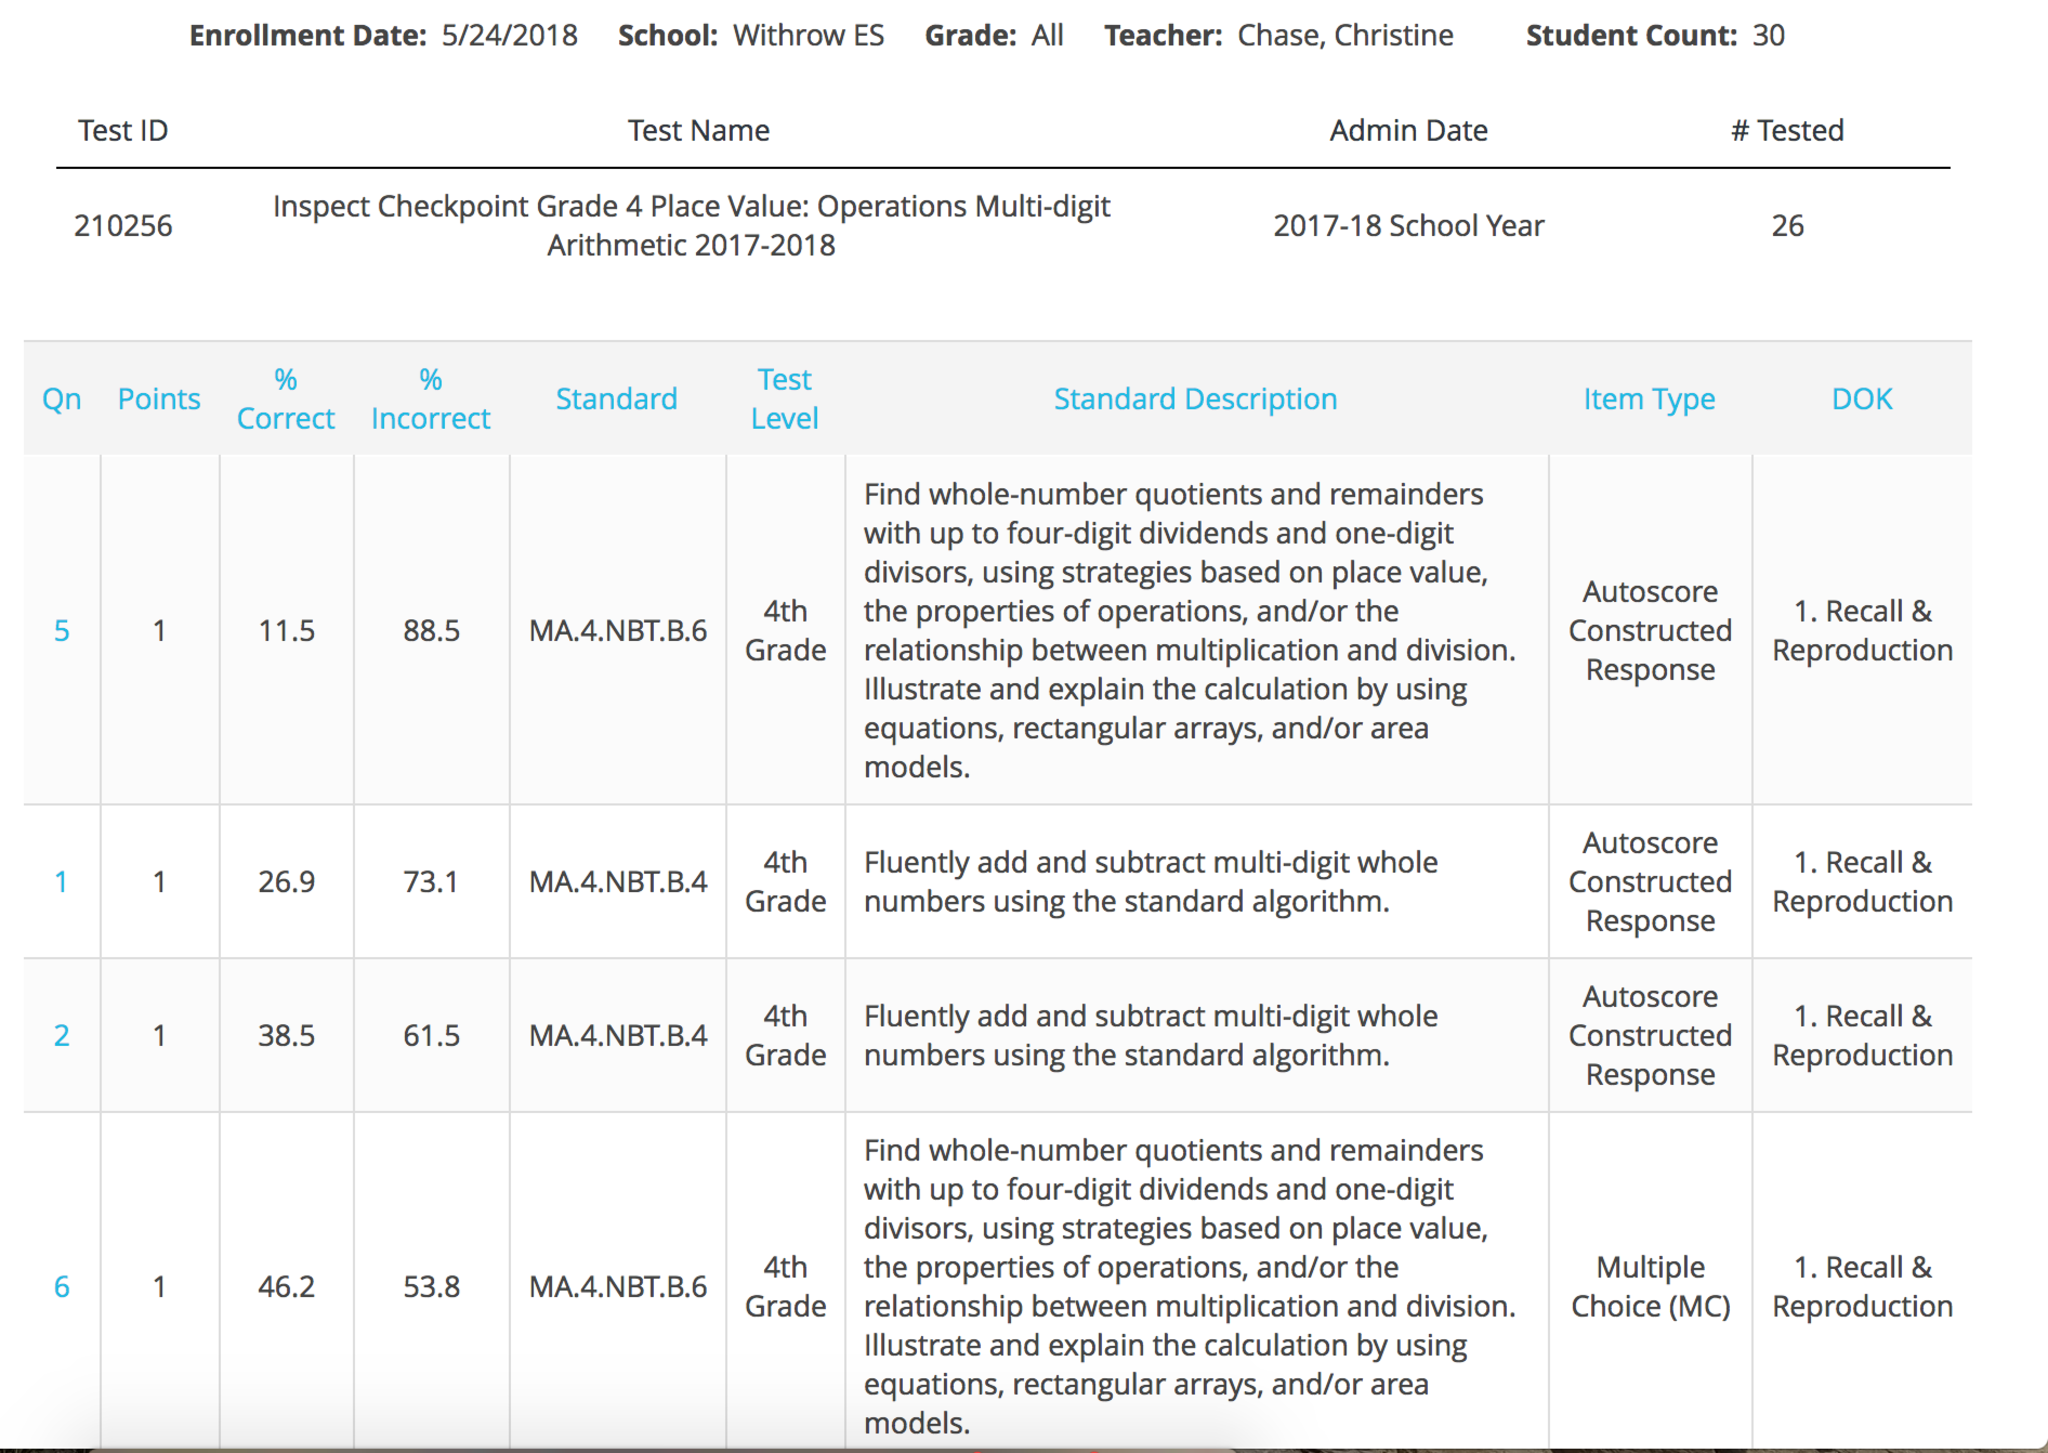The image size is (2048, 1453).
Task: Sort by Points column header
Action: coord(159,399)
